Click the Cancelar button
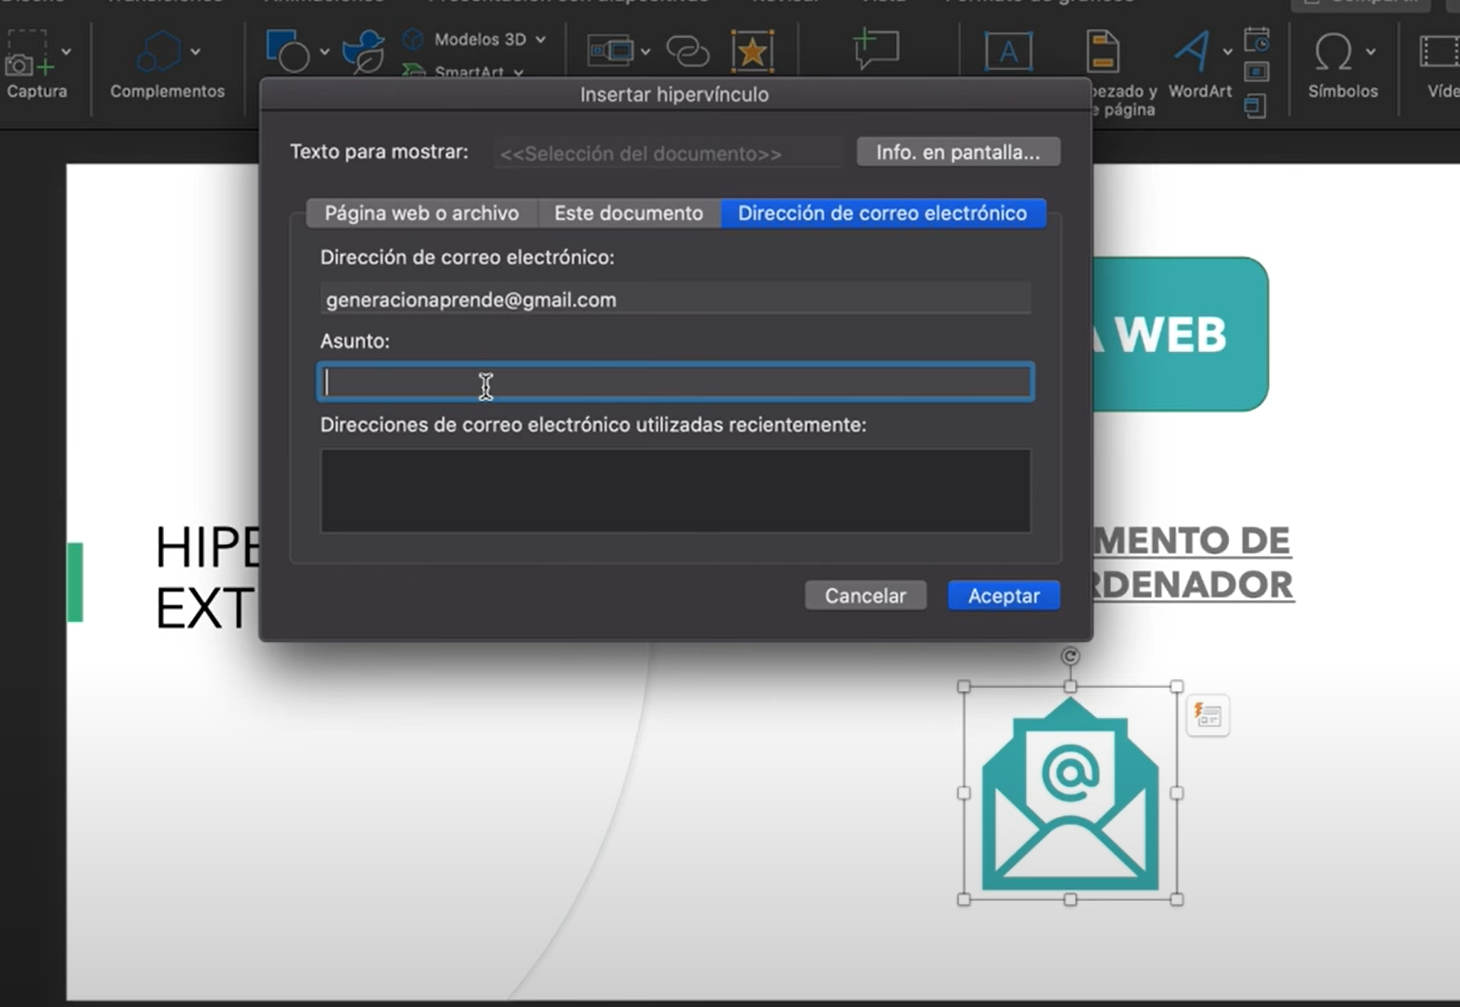Viewport: 1460px width, 1007px height. coord(866,596)
